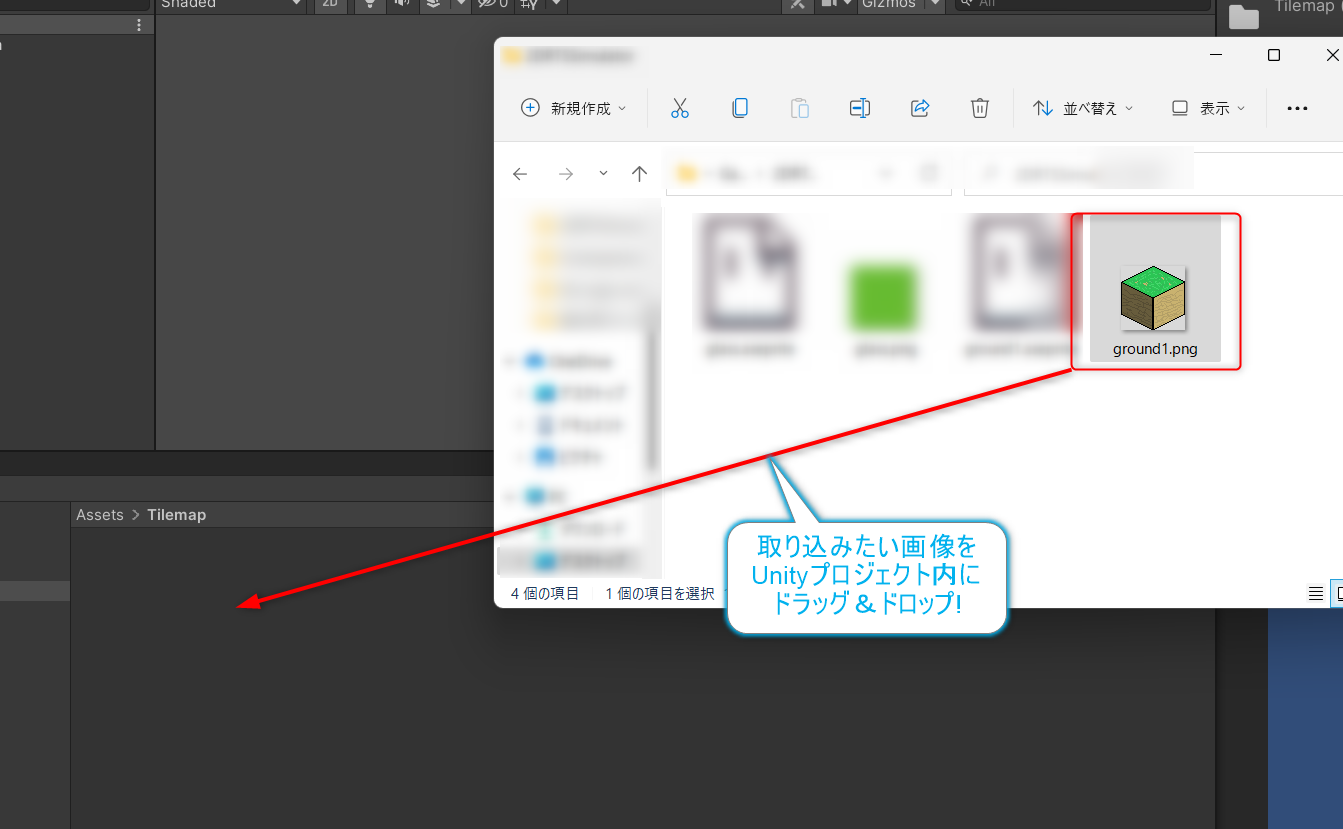
Task: Select the ground1.png thumbnail
Action: coord(1154,296)
